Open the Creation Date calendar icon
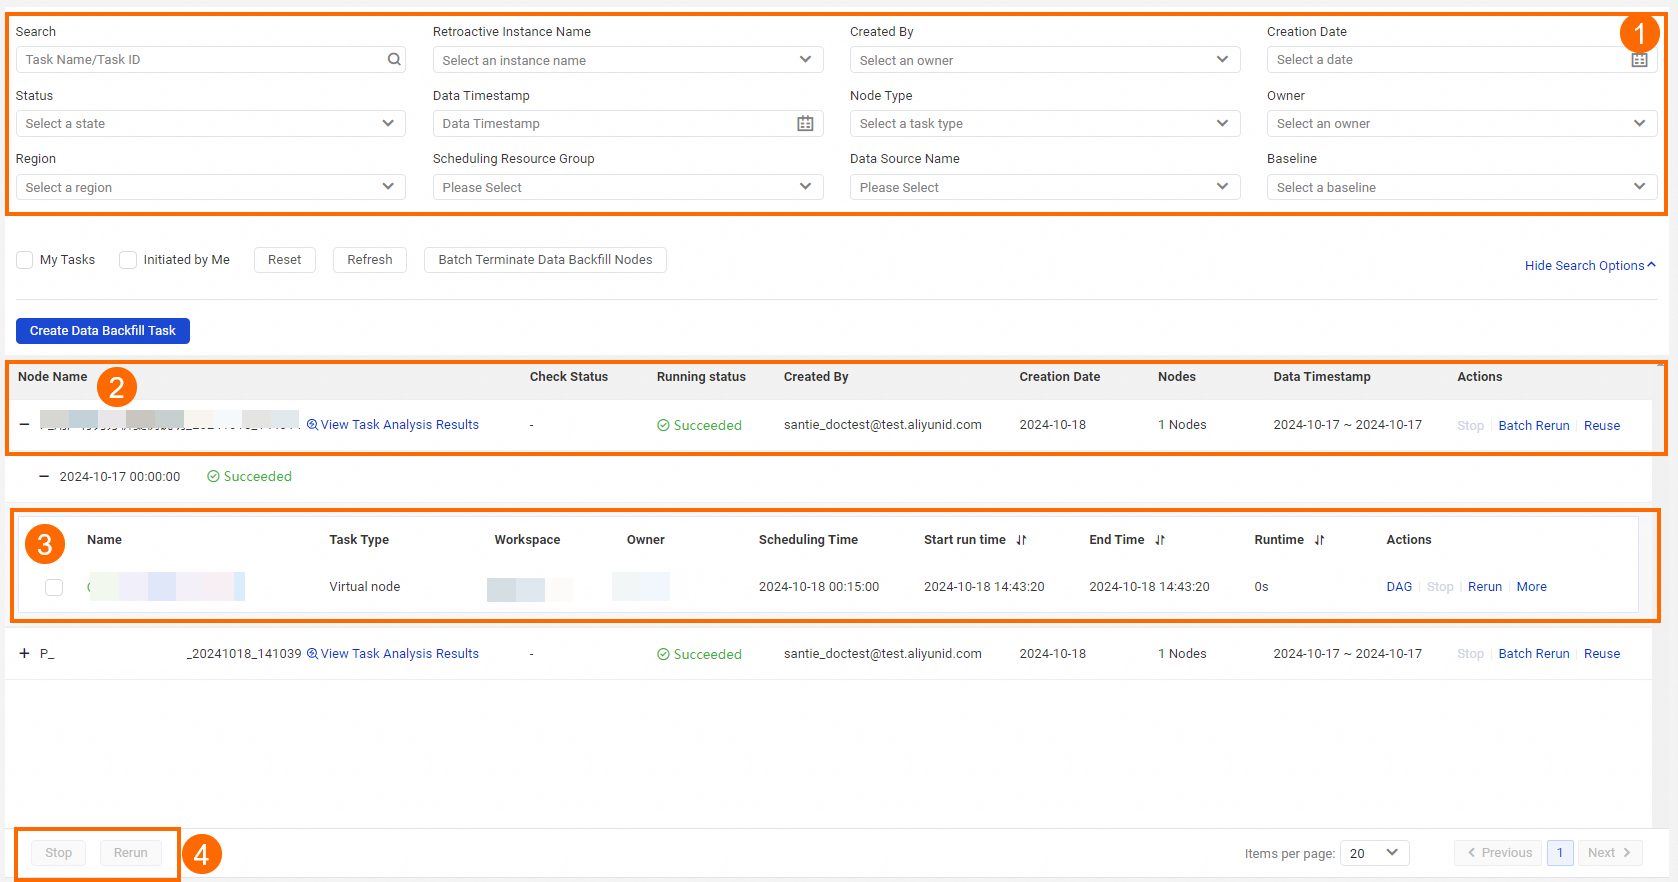Image resolution: width=1678 pixels, height=882 pixels. (x=1639, y=60)
